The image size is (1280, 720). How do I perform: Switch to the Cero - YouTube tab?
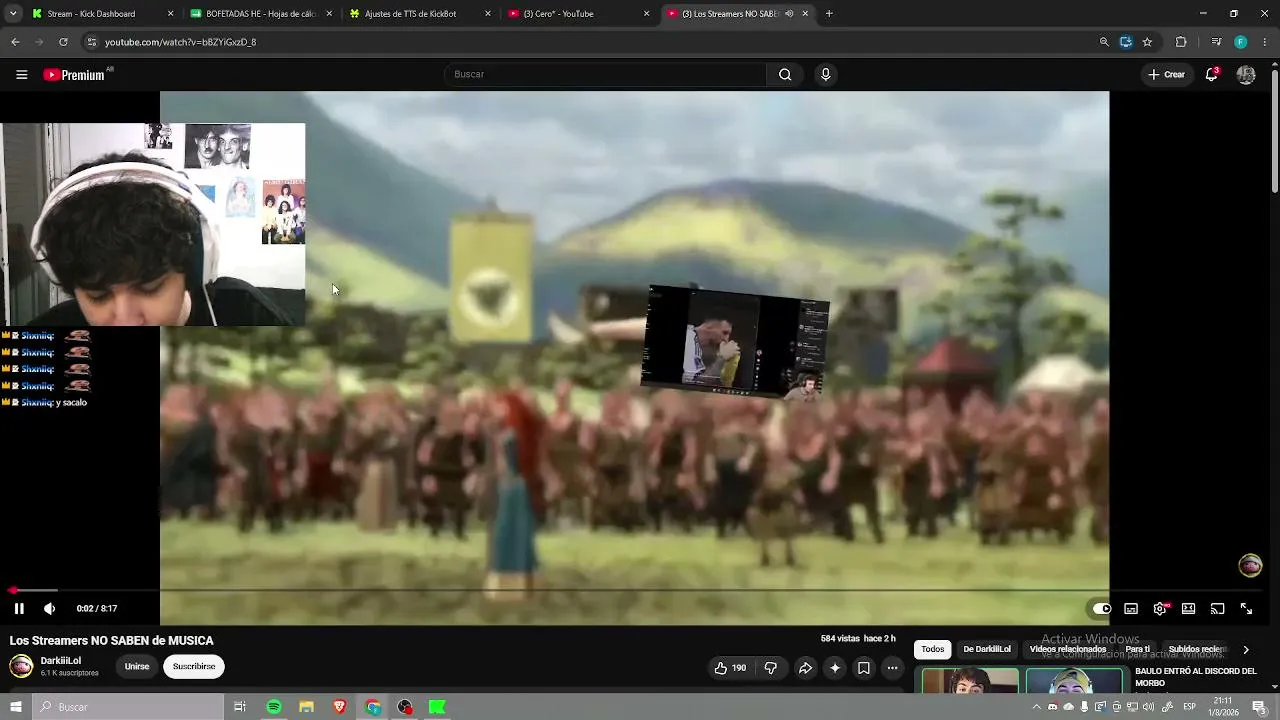click(578, 14)
